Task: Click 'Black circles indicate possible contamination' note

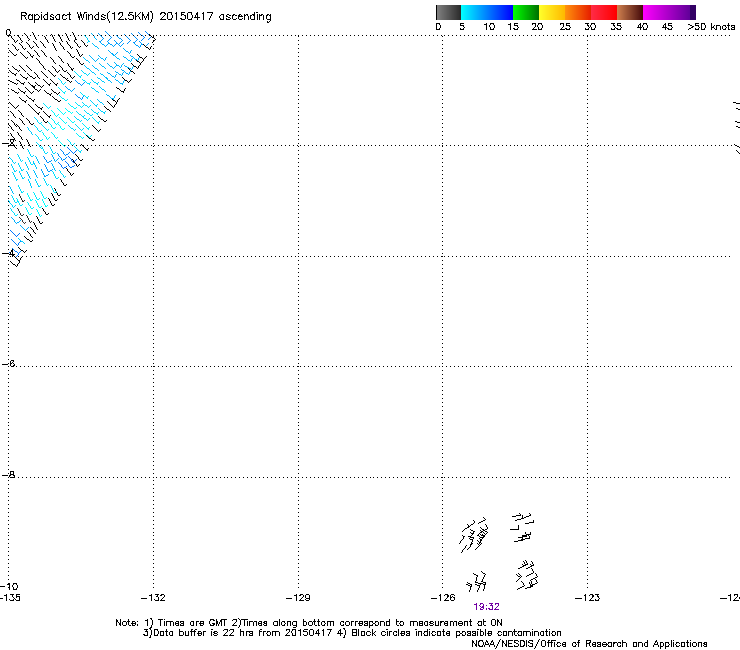Action: pos(456,633)
